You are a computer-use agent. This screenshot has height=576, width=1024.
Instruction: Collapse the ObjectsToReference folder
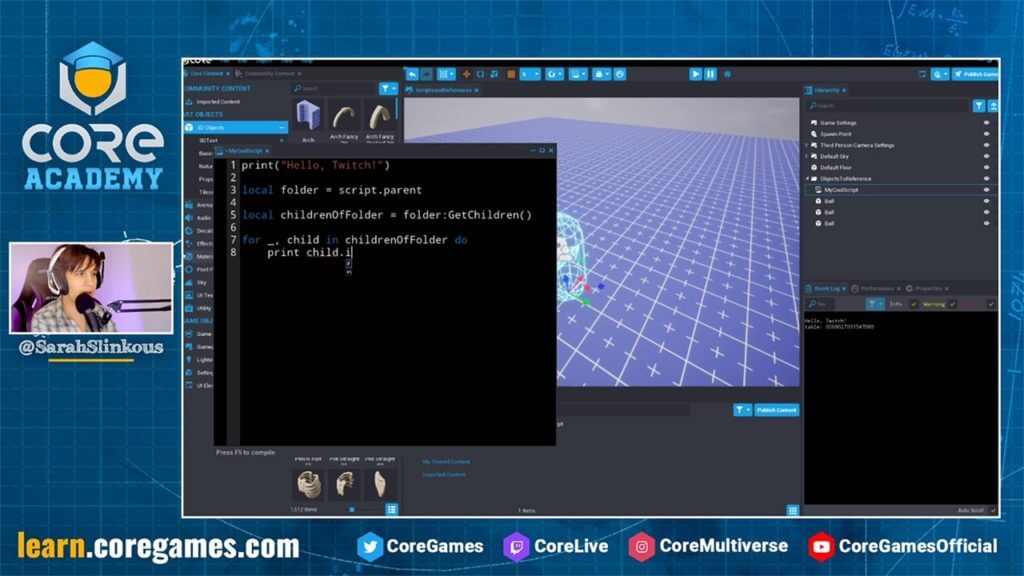806,178
